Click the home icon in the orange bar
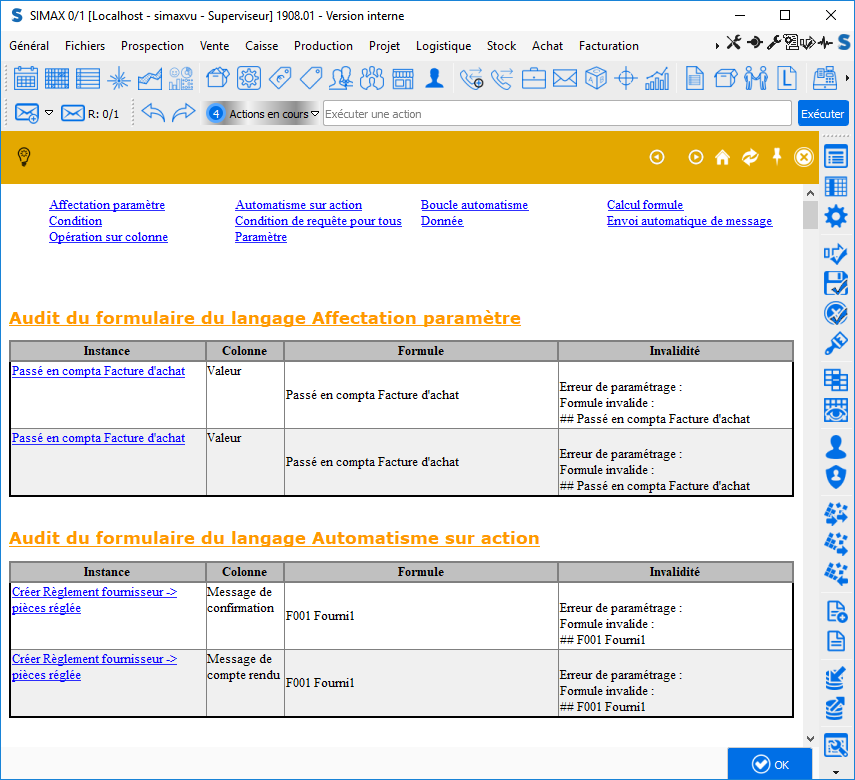The image size is (855, 780). pos(722,157)
